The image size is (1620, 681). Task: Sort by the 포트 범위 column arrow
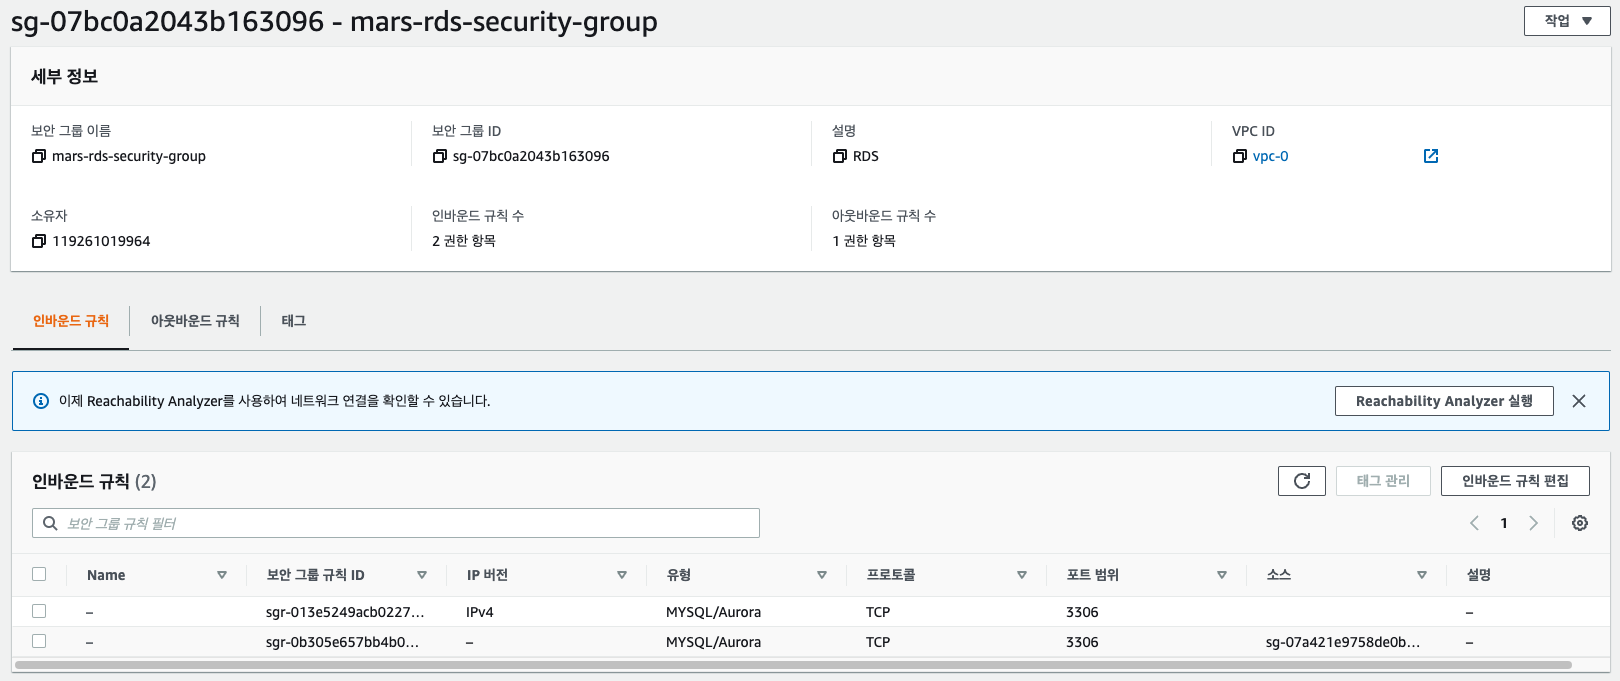[1222, 575]
